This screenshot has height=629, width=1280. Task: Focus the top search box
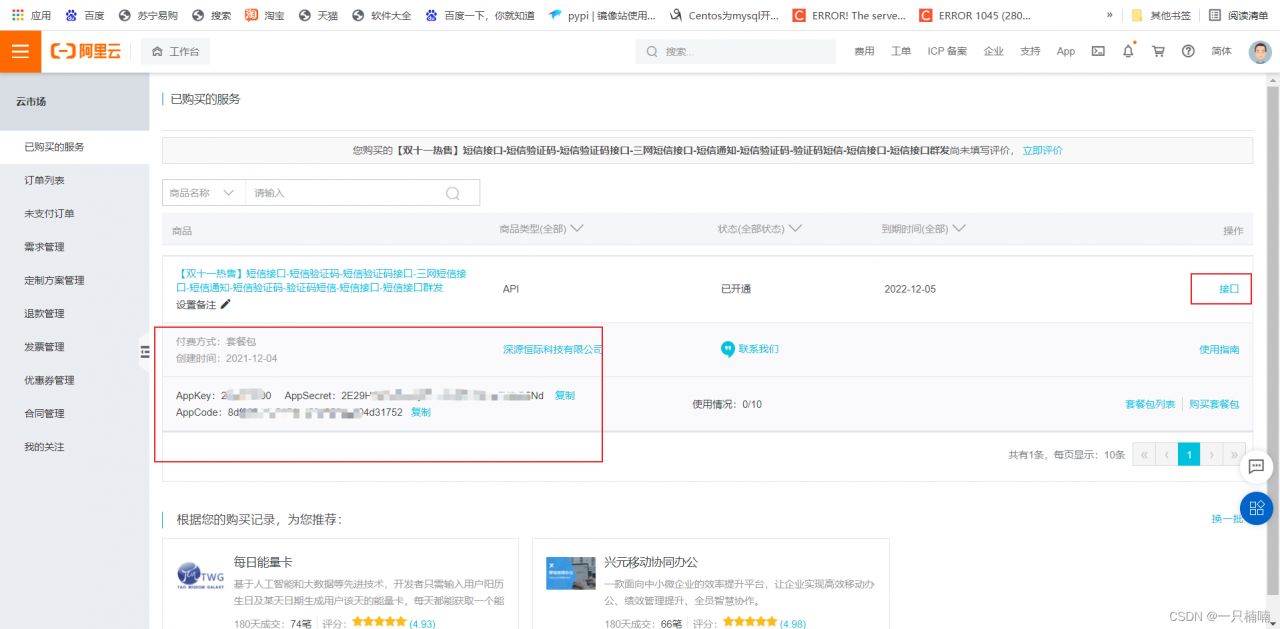click(x=735, y=51)
